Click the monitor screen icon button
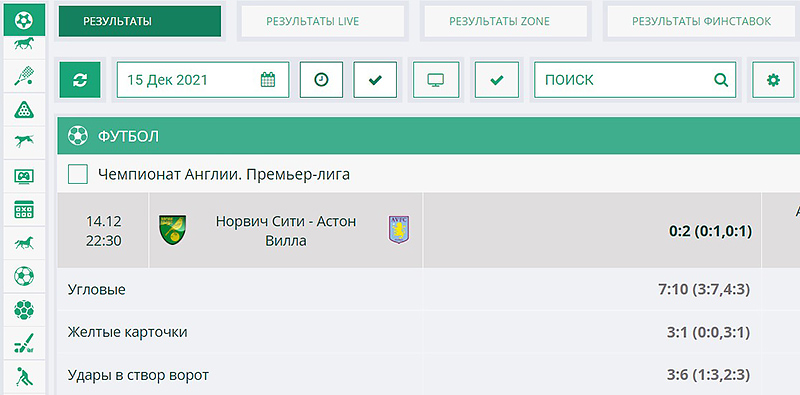 click(436, 80)
